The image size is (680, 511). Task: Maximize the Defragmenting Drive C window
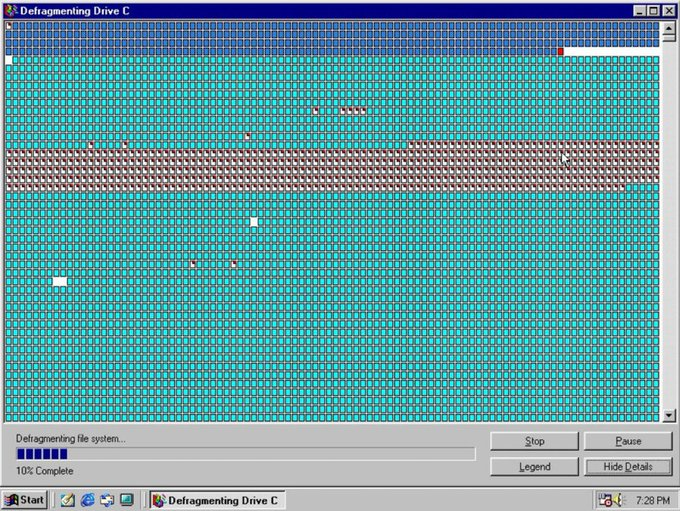[653, 11]
